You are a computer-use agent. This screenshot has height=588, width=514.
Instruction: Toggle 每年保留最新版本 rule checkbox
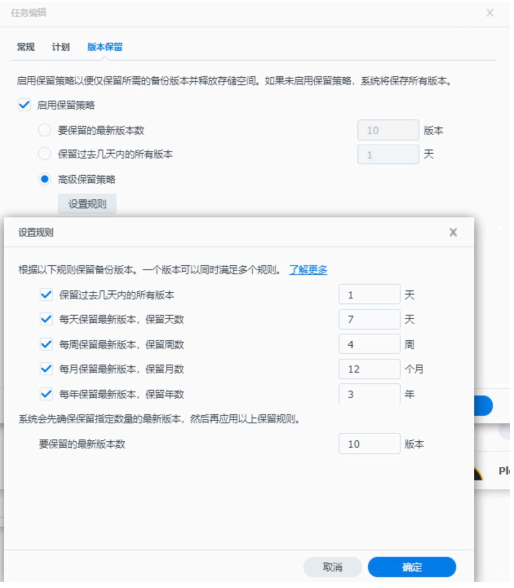coord(46,394)
